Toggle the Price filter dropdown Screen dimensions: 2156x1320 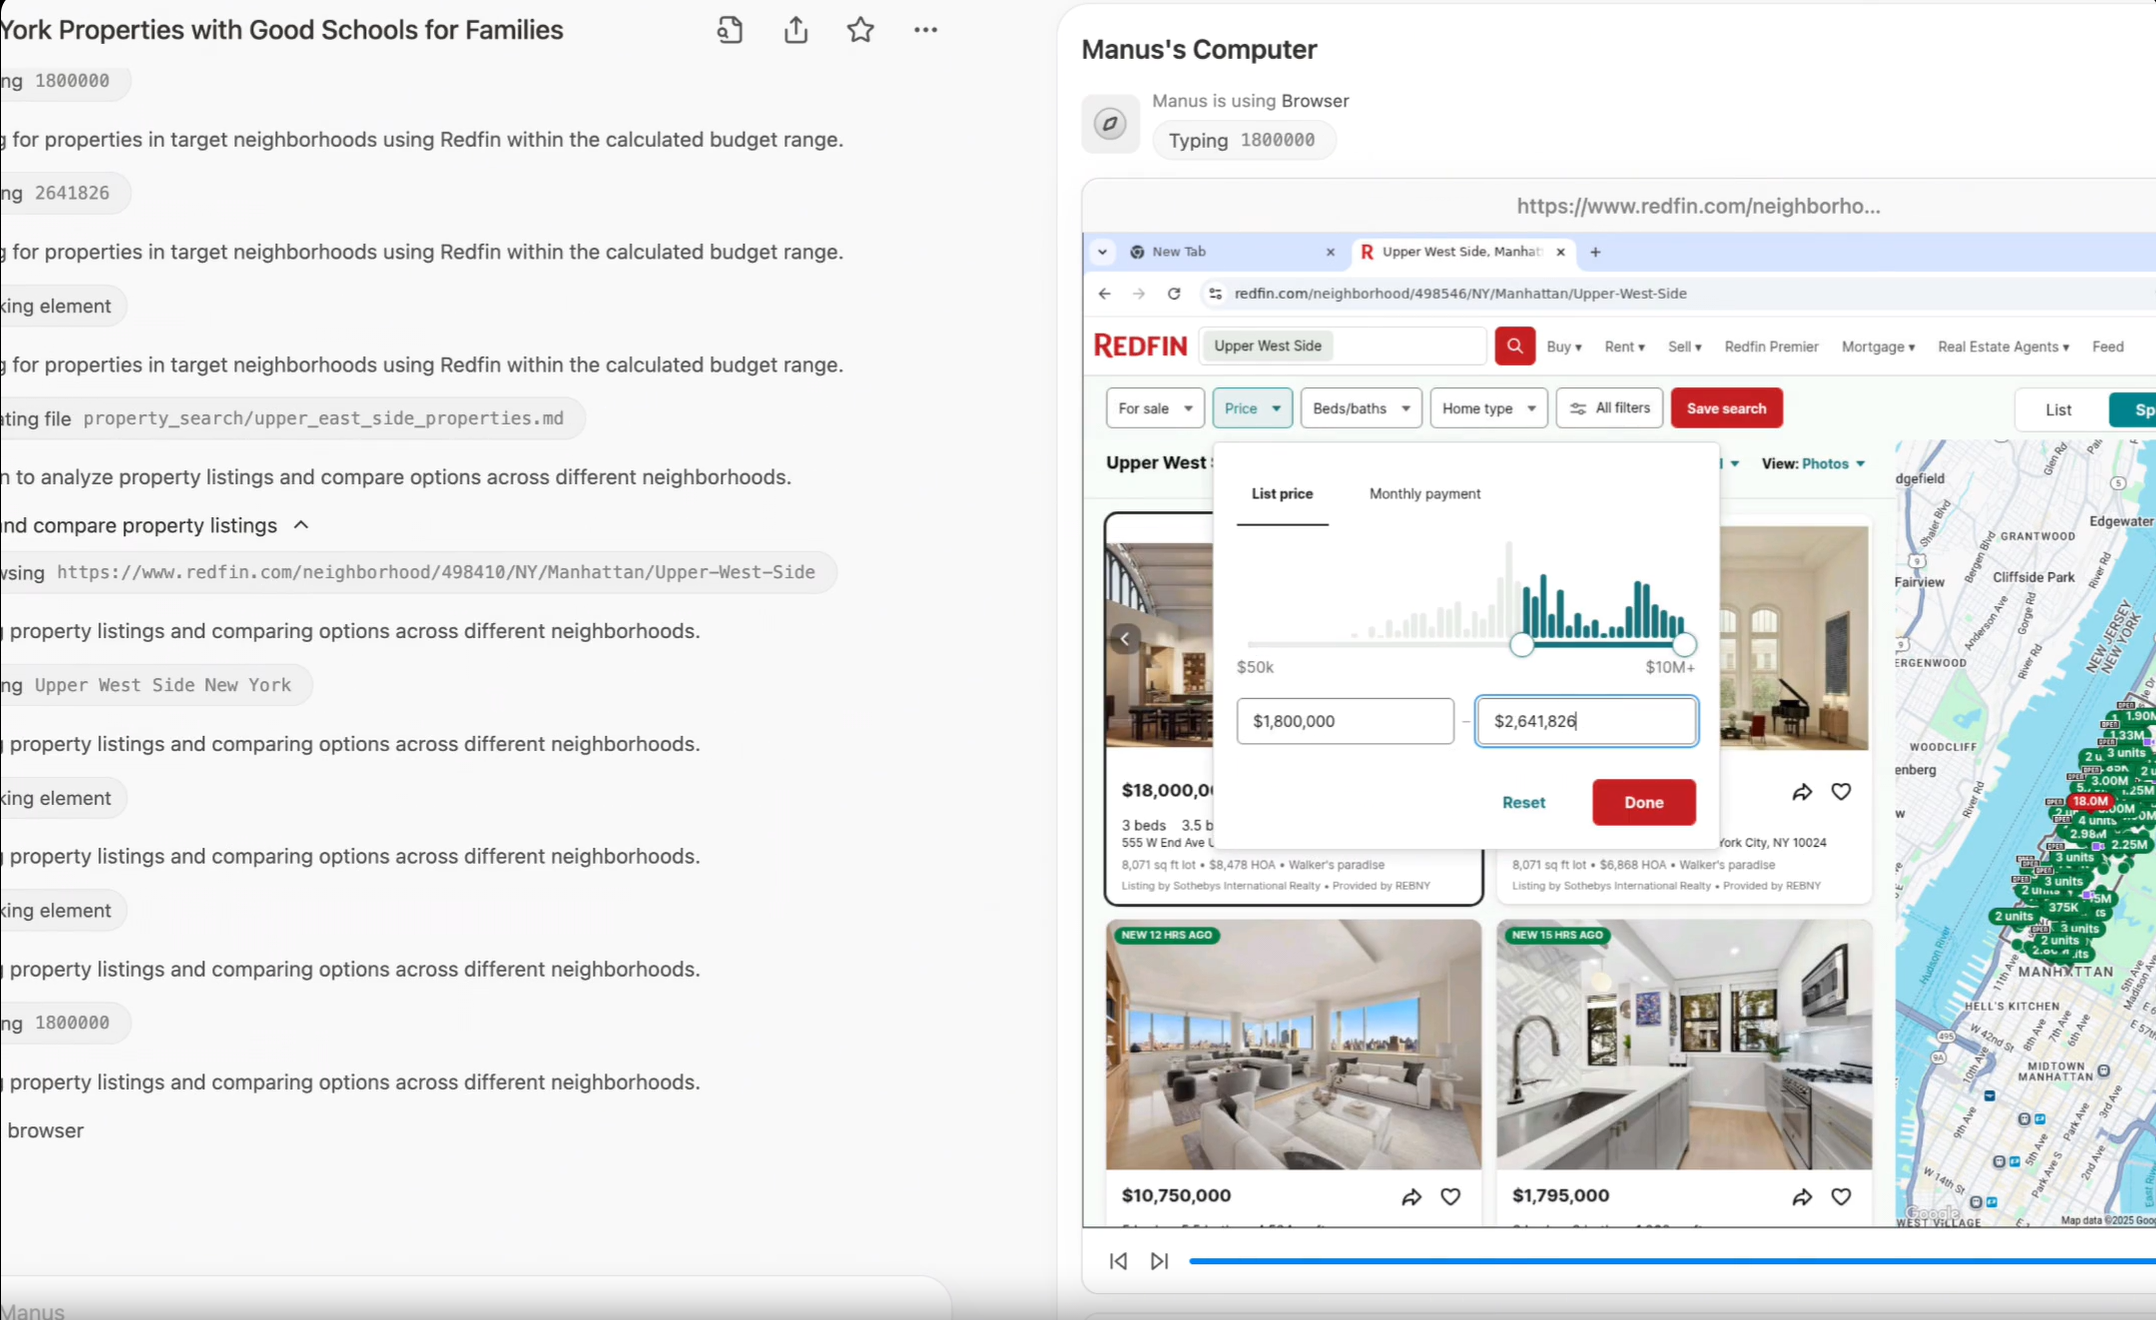pos(1252,408)
